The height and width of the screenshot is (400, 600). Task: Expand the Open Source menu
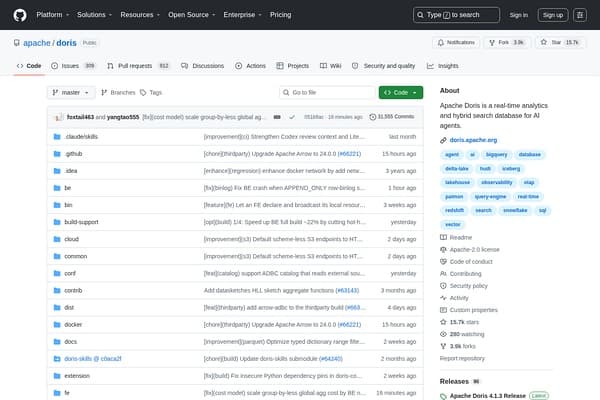[192, 15]
